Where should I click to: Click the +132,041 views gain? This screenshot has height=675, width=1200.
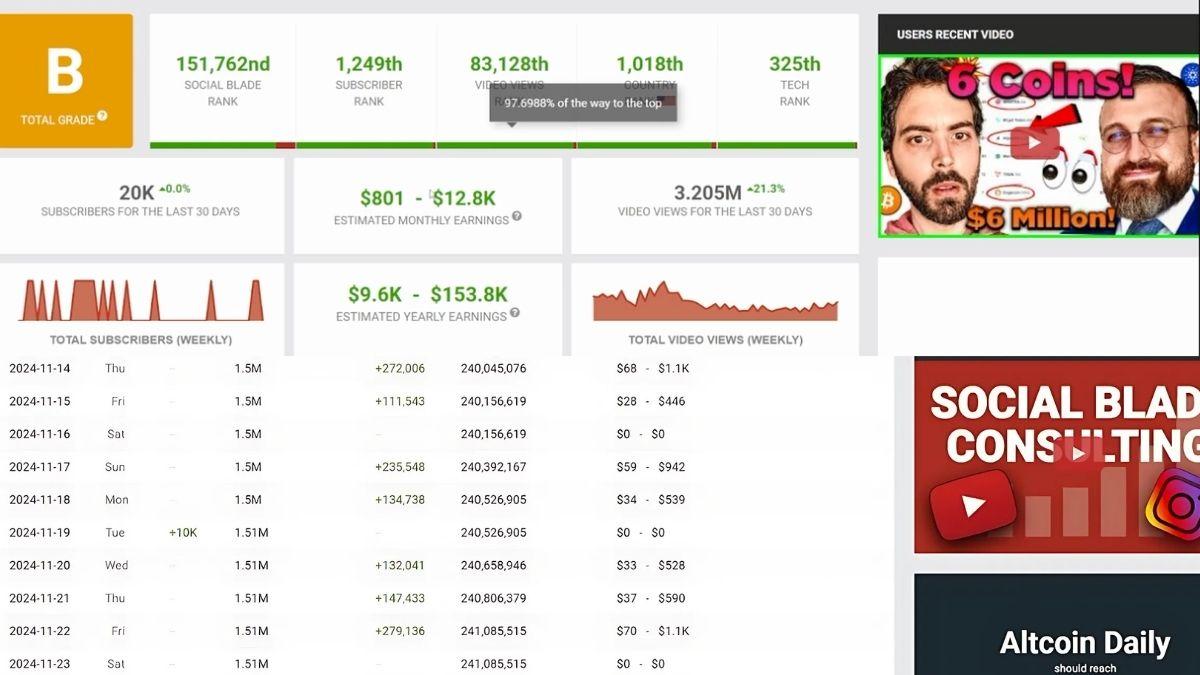400,565
